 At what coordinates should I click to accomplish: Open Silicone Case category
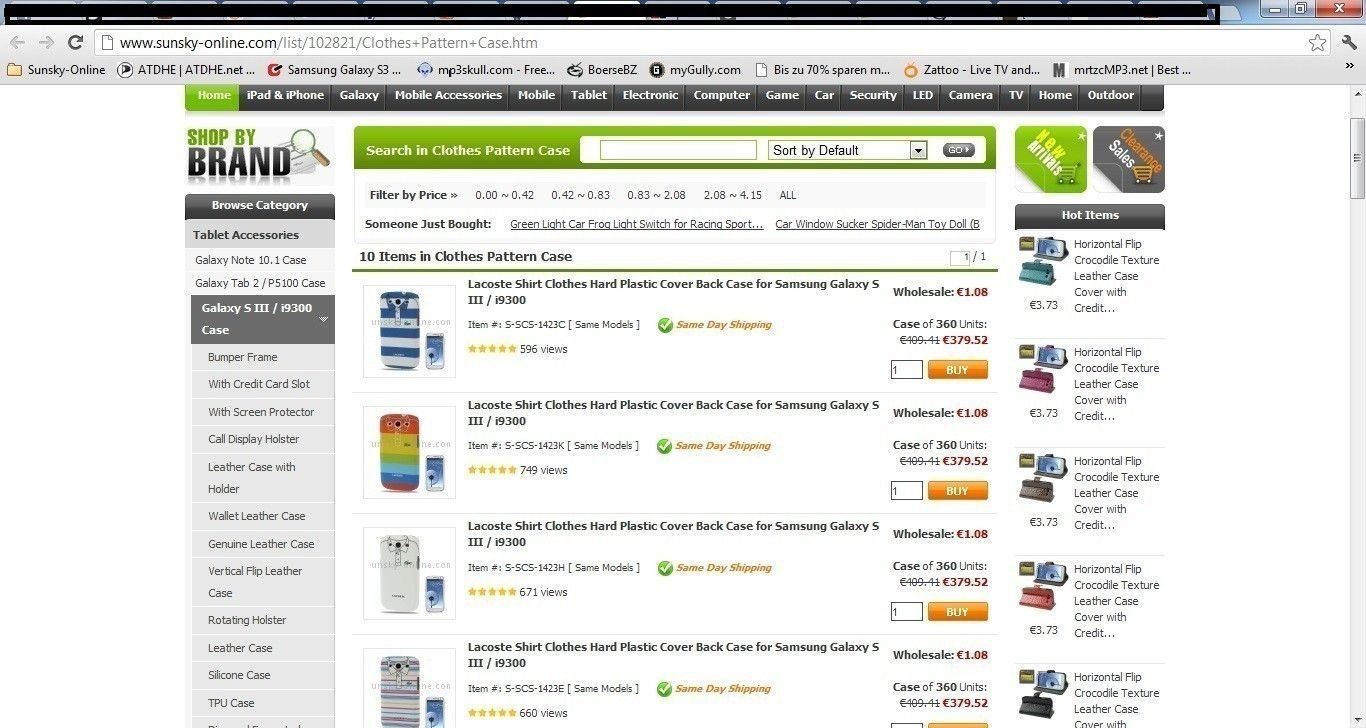click(239, 675)
